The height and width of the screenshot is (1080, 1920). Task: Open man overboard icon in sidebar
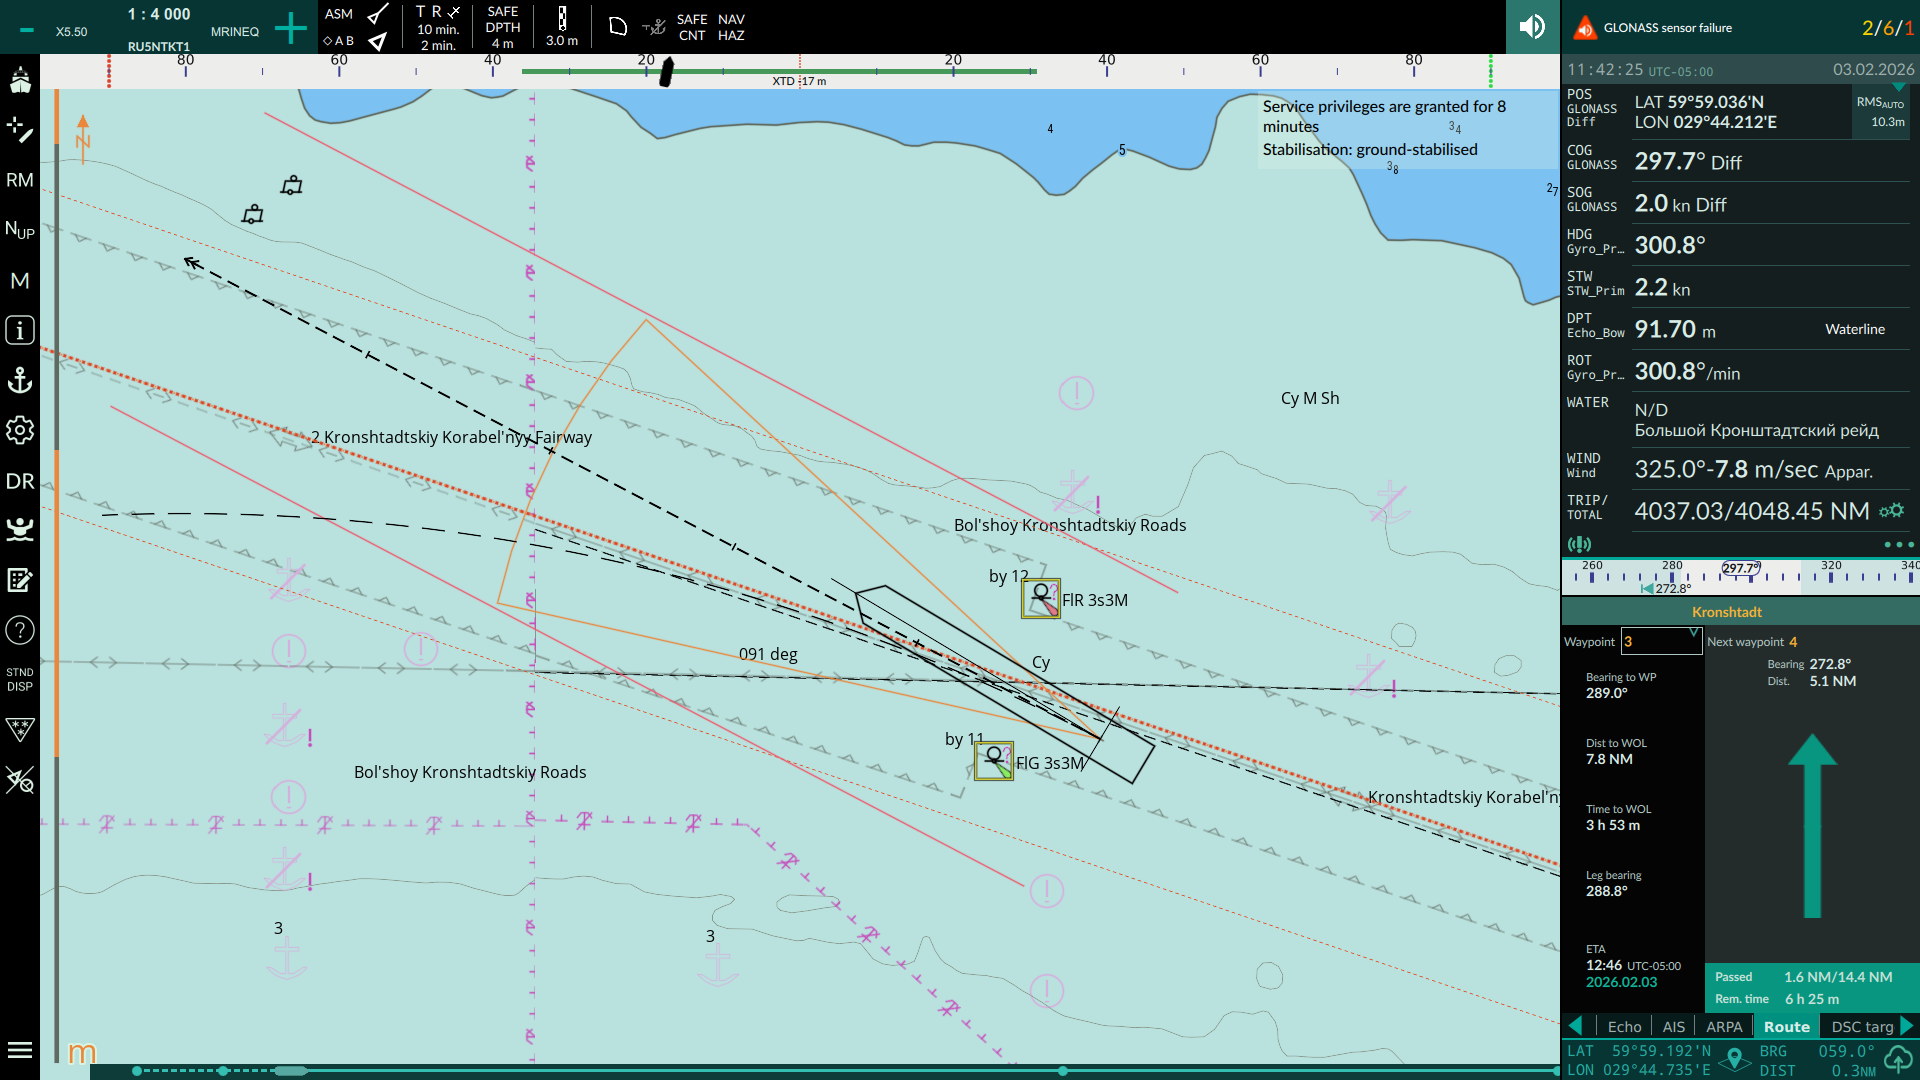(20, 529)
